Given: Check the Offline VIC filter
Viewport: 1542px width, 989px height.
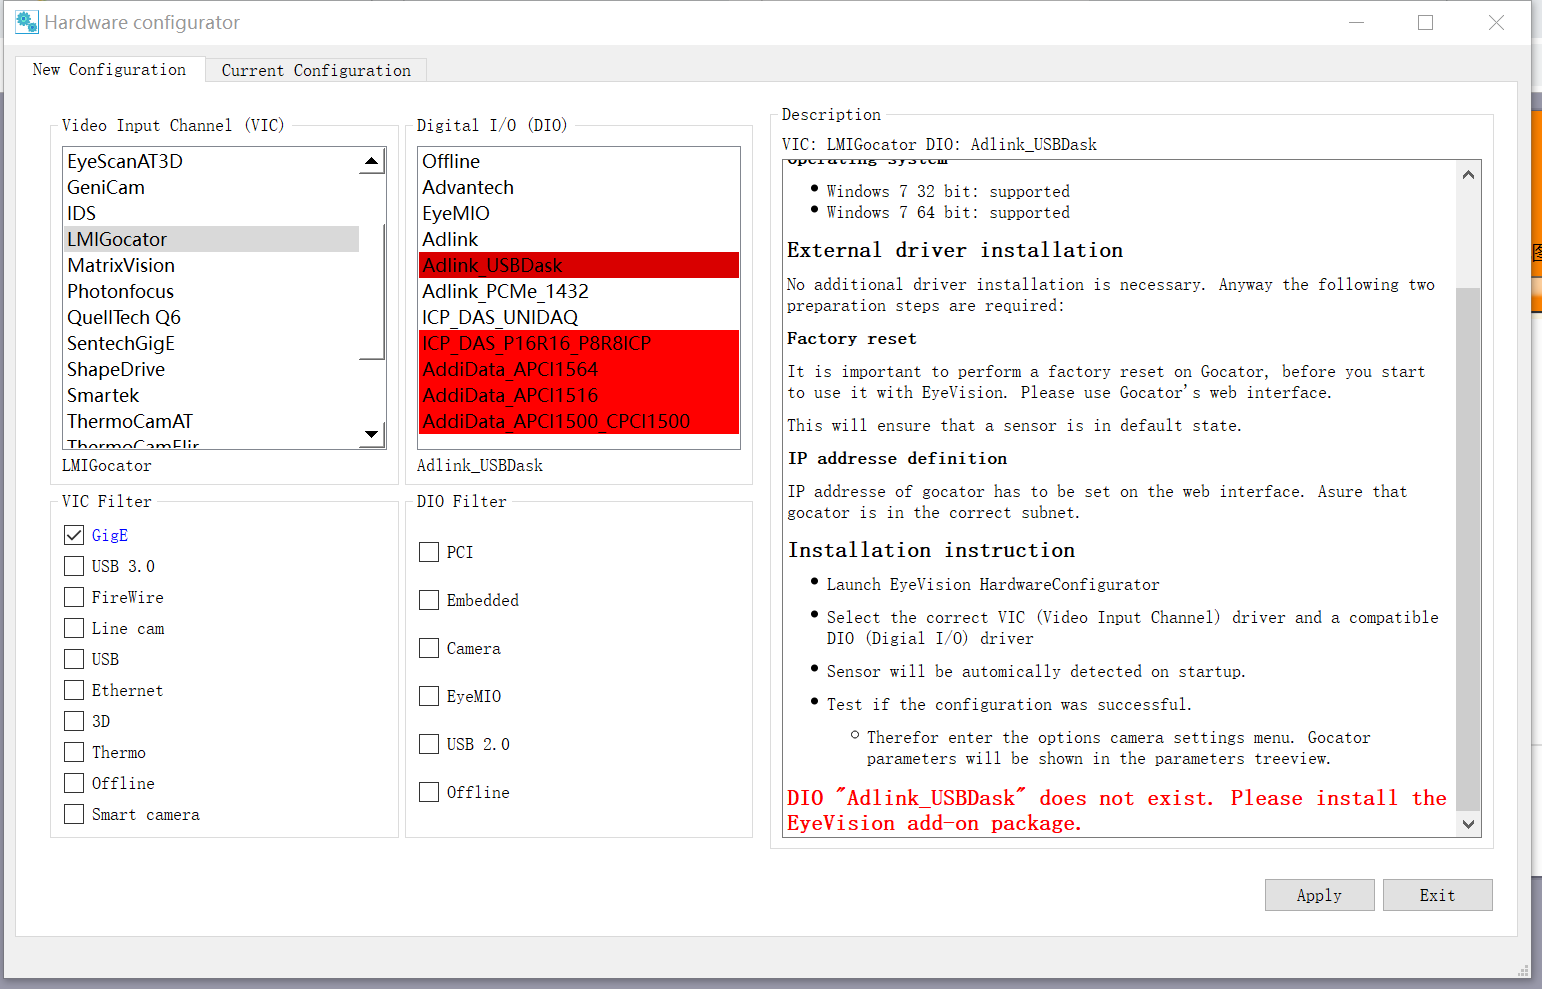Looking at the screenshot, I should 74,783.
